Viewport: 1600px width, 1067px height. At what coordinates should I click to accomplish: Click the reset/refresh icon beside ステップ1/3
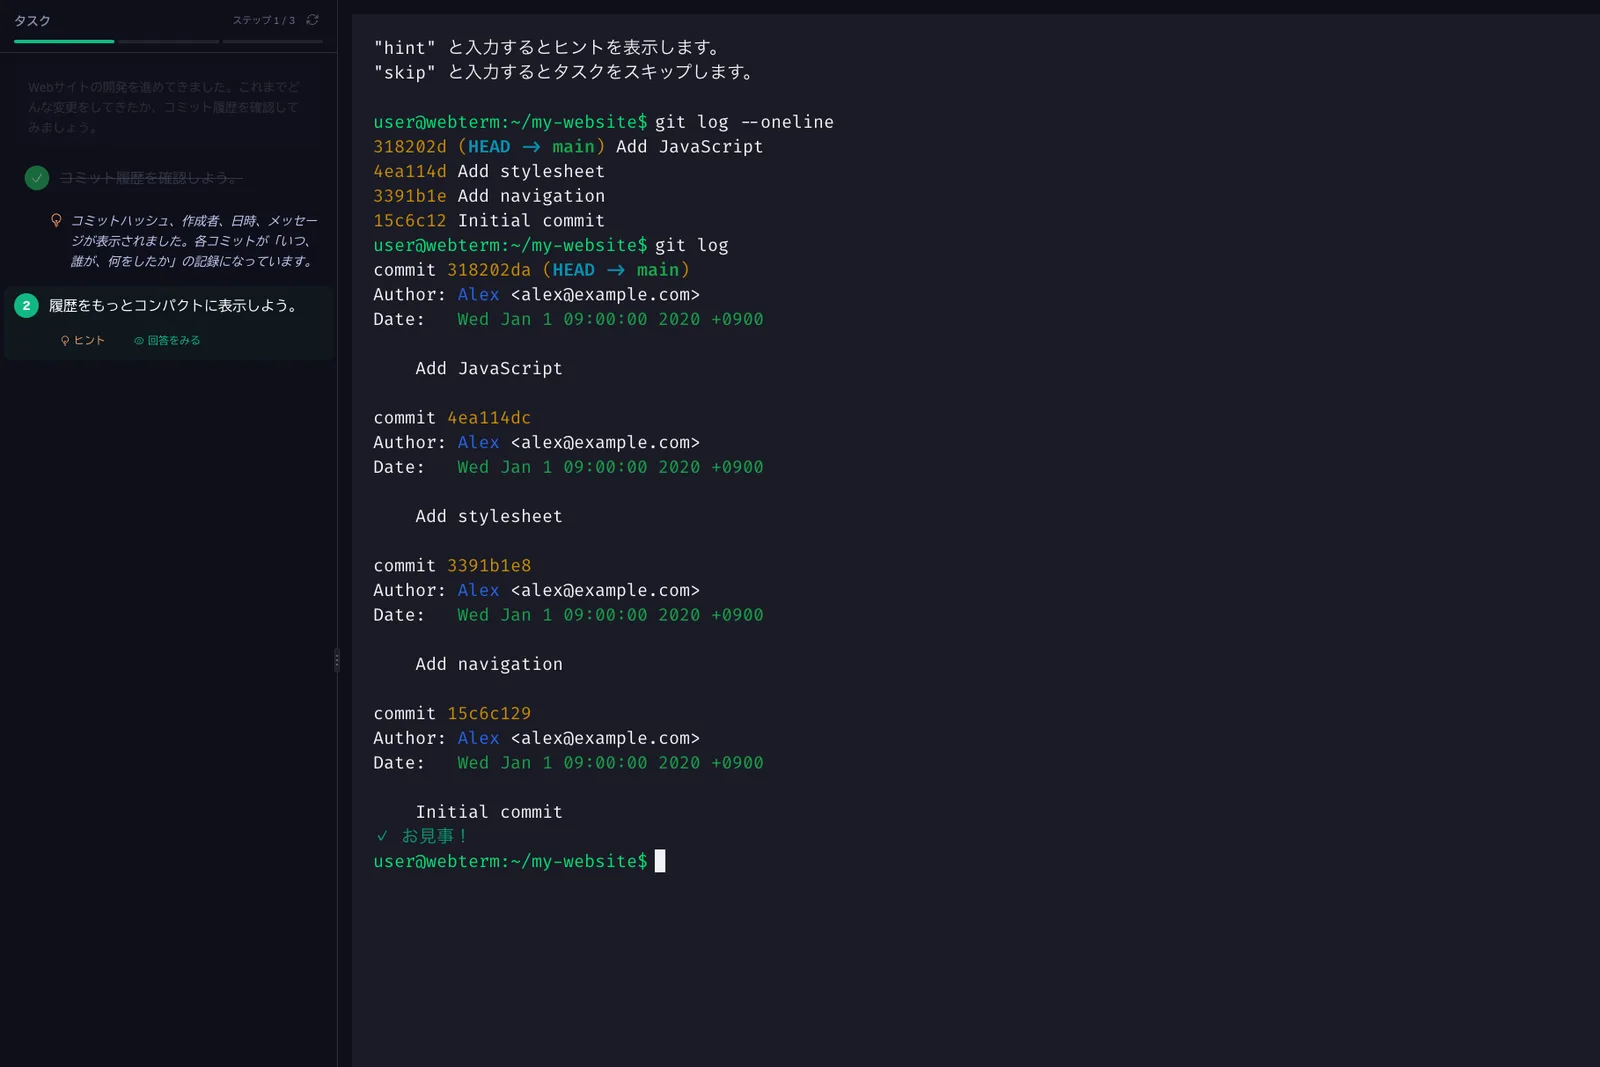(x=312, y=20)
